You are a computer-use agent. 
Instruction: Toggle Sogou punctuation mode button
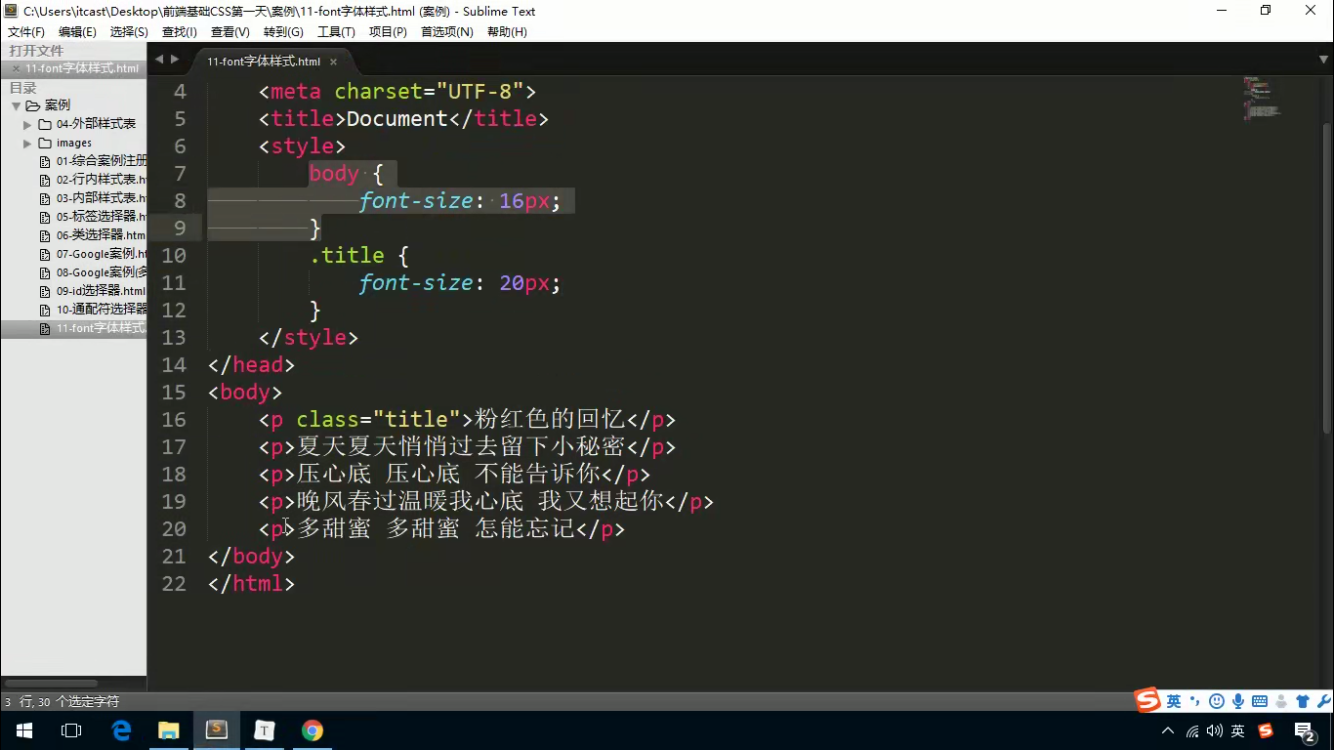[1195, 702]
